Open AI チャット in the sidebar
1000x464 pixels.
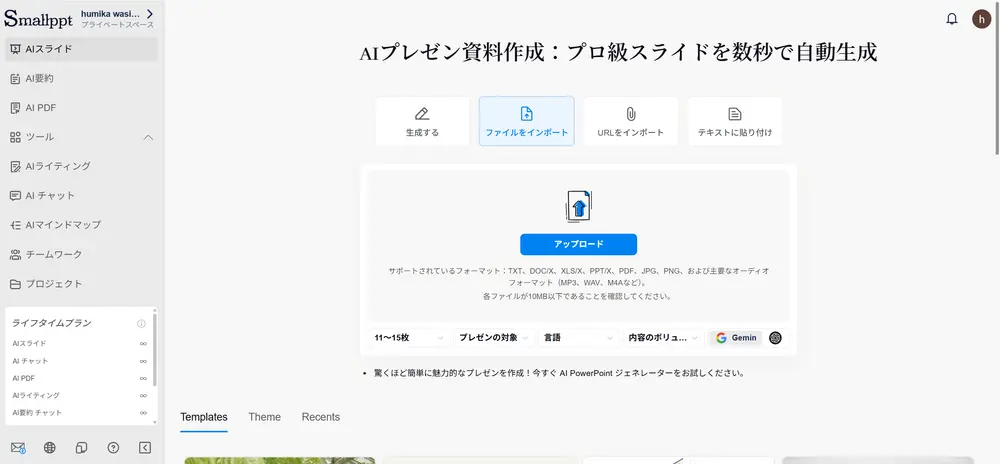pyautogui.click(x=82, y=196)
